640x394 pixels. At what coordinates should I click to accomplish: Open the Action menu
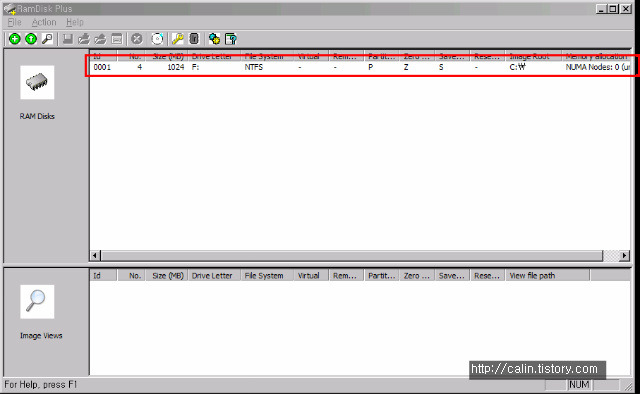(44, 22)
